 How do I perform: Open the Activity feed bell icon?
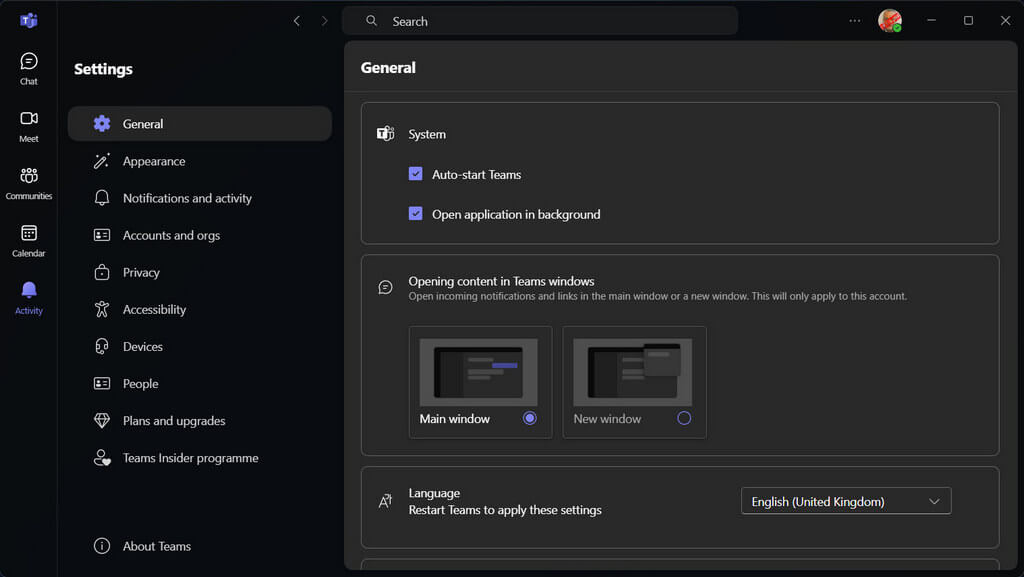(x=29, y=289)
